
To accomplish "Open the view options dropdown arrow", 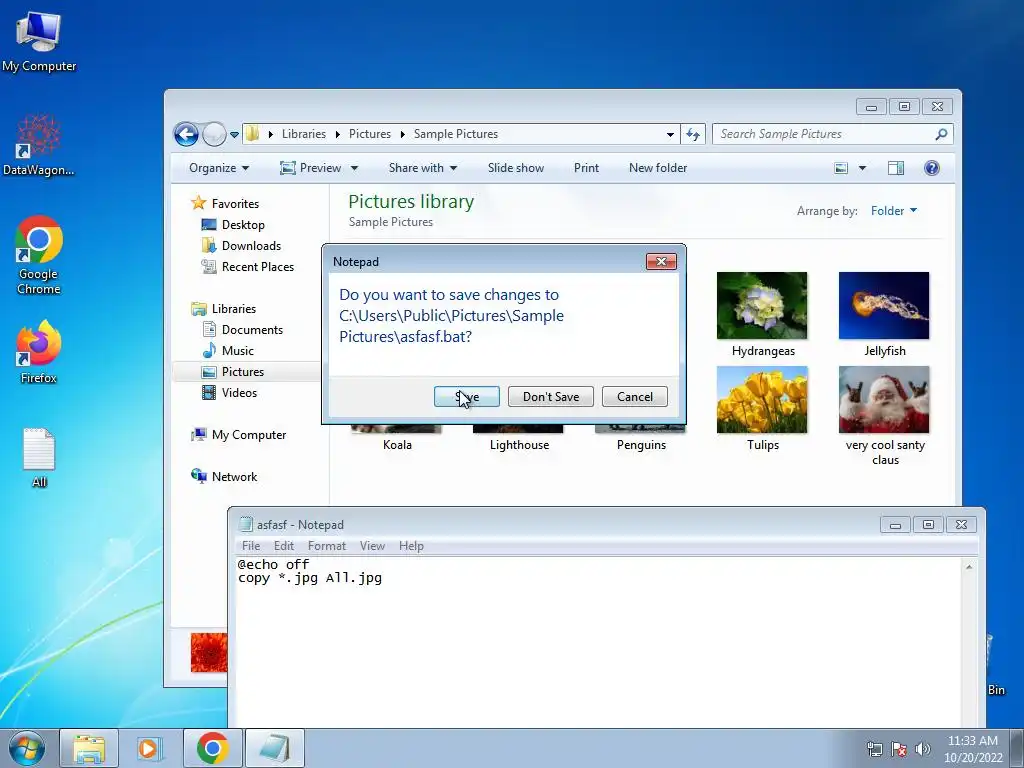I will 862,168.
